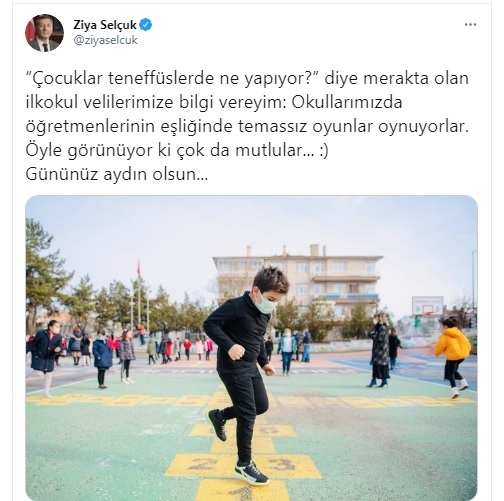The width and height of the screenshot is (504, 501).
Task: Click the child in the yellow jacket
Action: click(453, 356)
